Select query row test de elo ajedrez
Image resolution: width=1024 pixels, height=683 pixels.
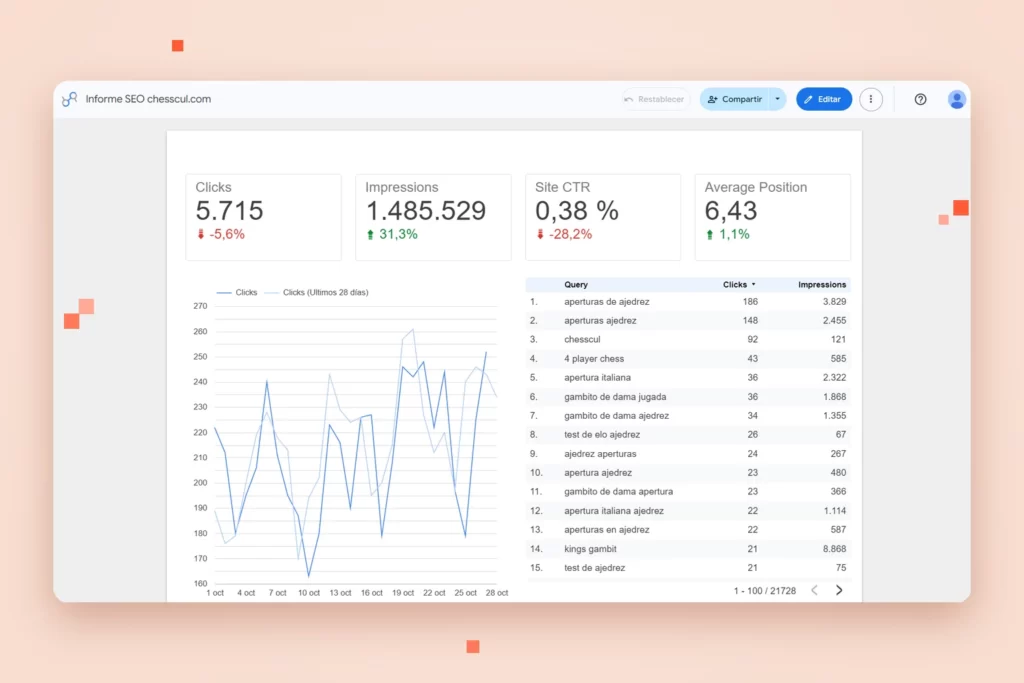click(x=688, y=435)
